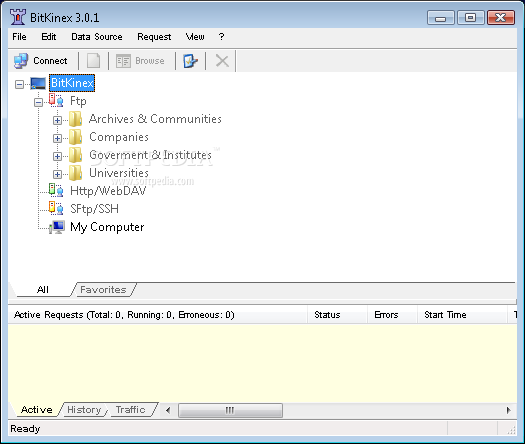Click the BitKinex monitor icon in tree
The image size is (525, 444).
38,83
